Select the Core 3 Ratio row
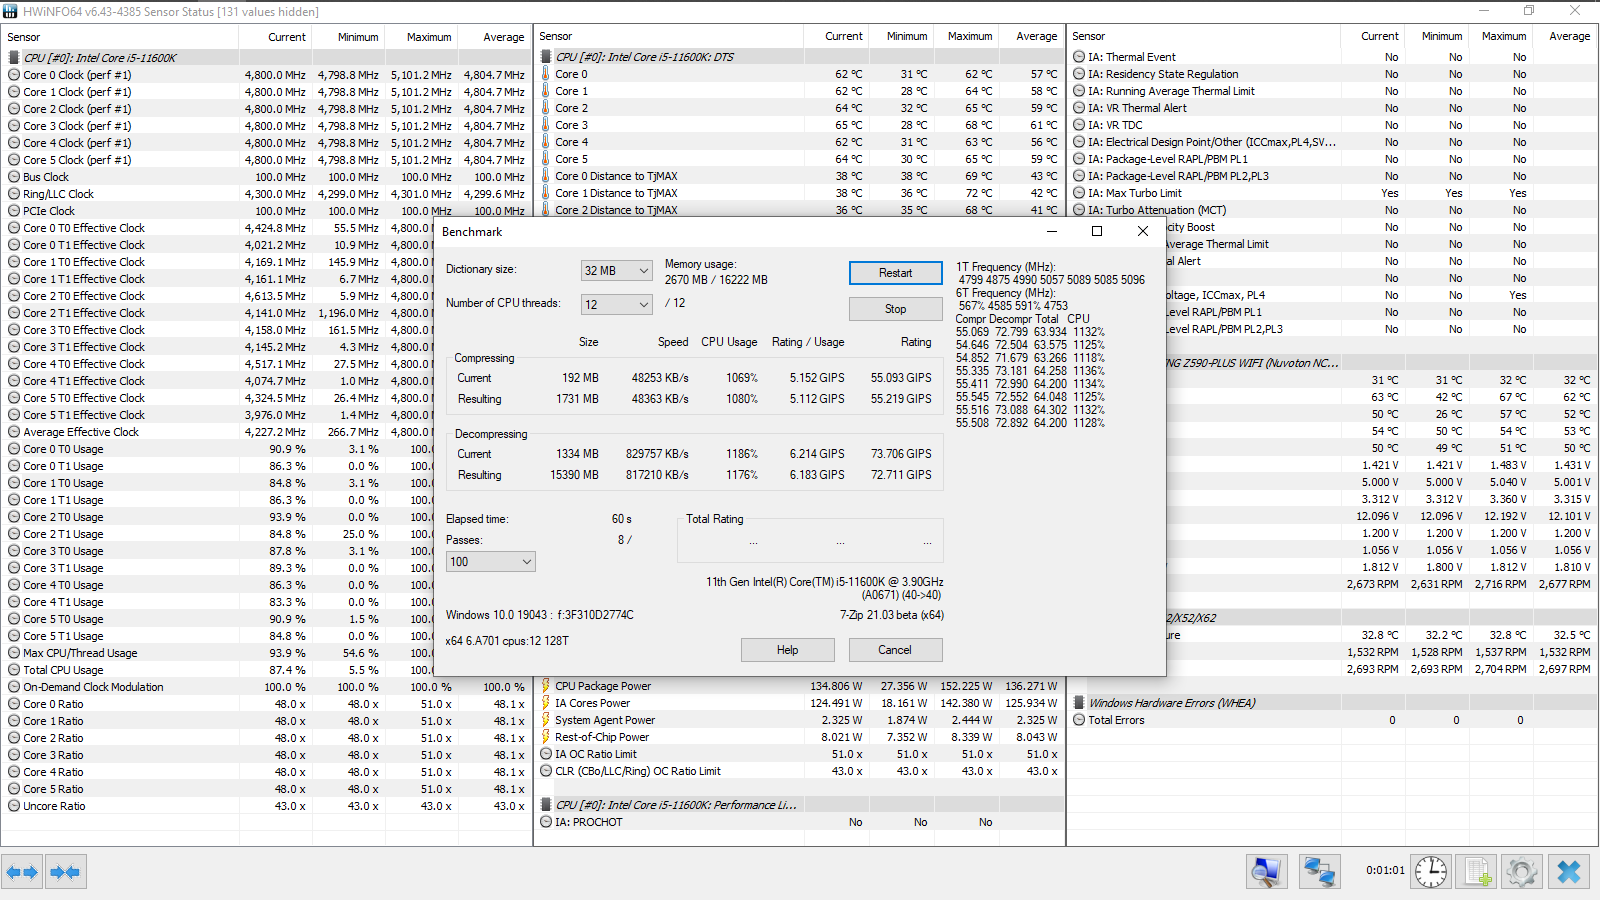The width and height of the screenshot is (1600, 900). point(266,755)
